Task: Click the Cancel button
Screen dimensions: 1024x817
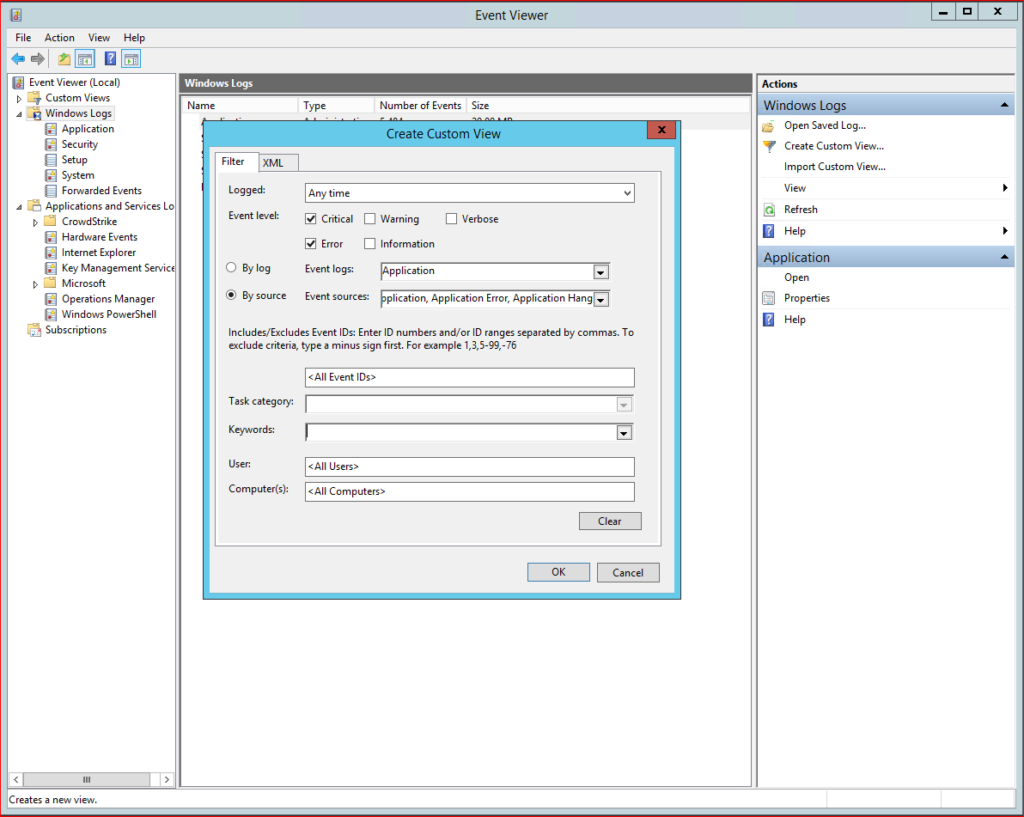Action: 628,573
